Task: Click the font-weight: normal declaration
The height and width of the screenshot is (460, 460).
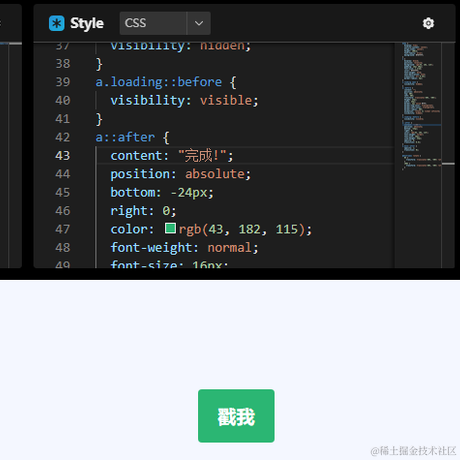Action: [184, 248]
